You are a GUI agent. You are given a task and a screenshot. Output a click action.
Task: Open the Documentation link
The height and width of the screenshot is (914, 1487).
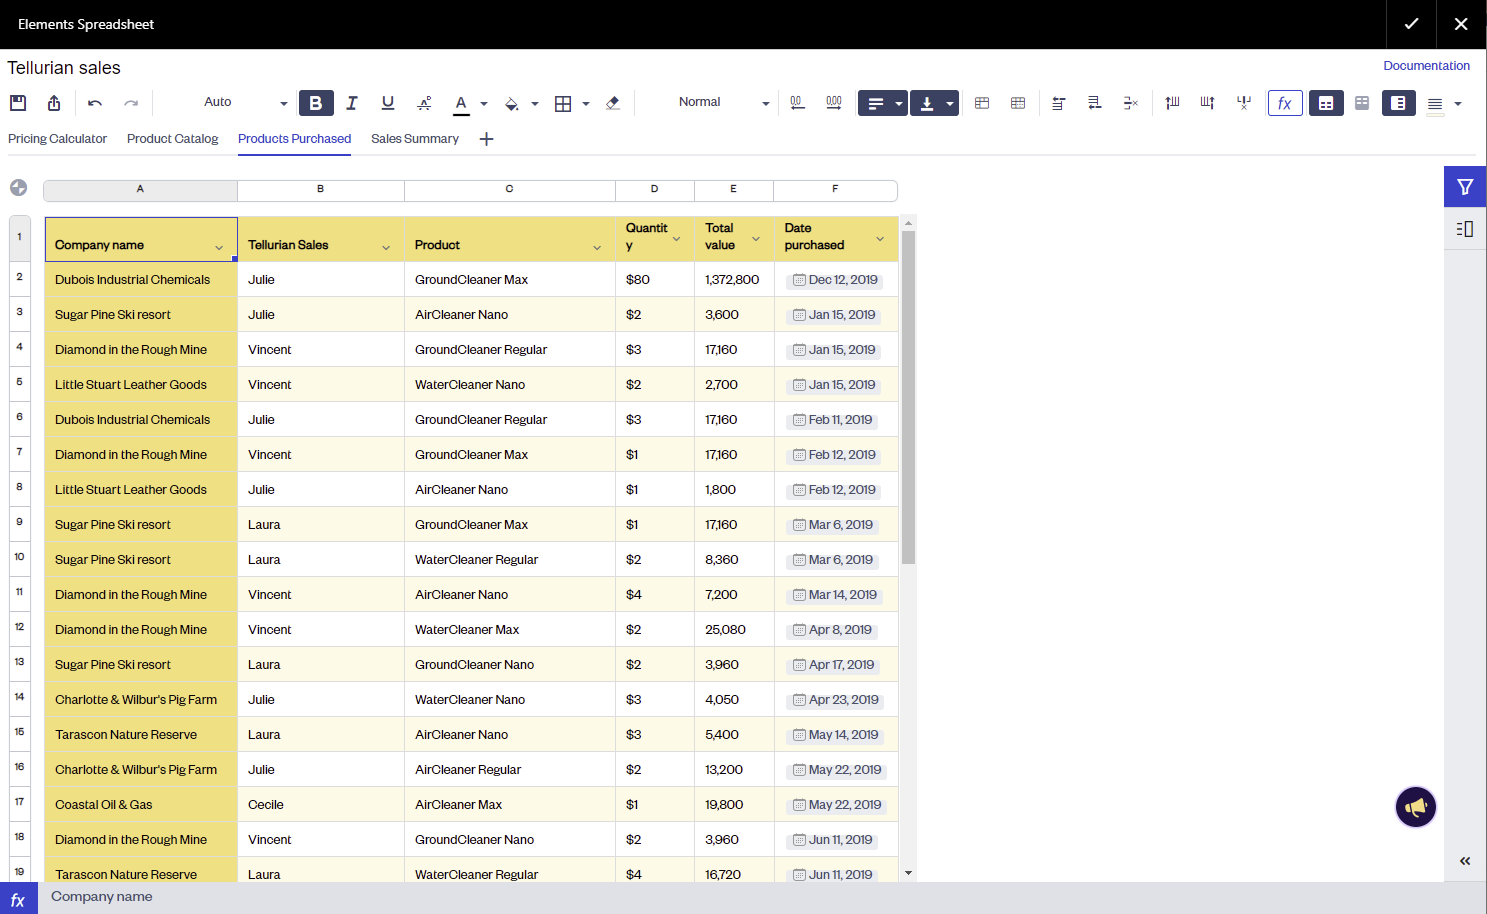[1426, 66]
